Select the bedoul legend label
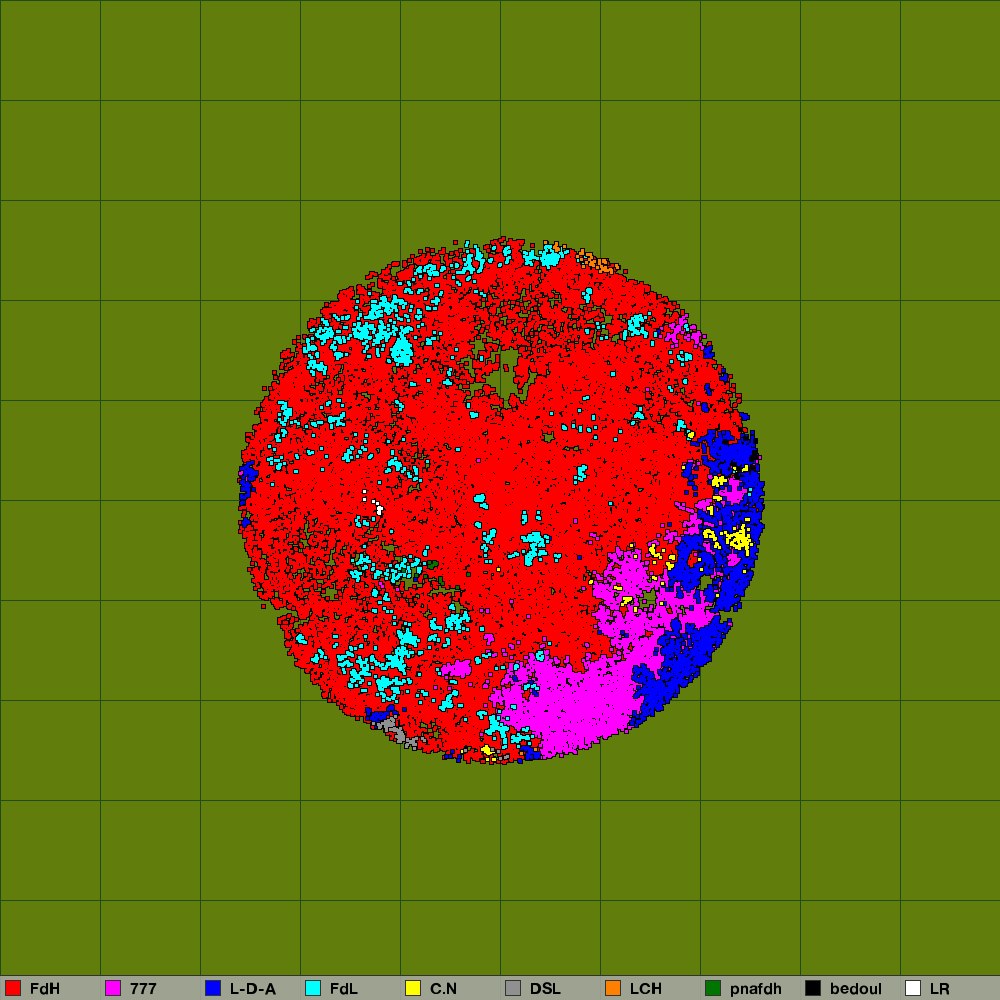The width and height of the screenshot is (1000, 1000). 856,989
